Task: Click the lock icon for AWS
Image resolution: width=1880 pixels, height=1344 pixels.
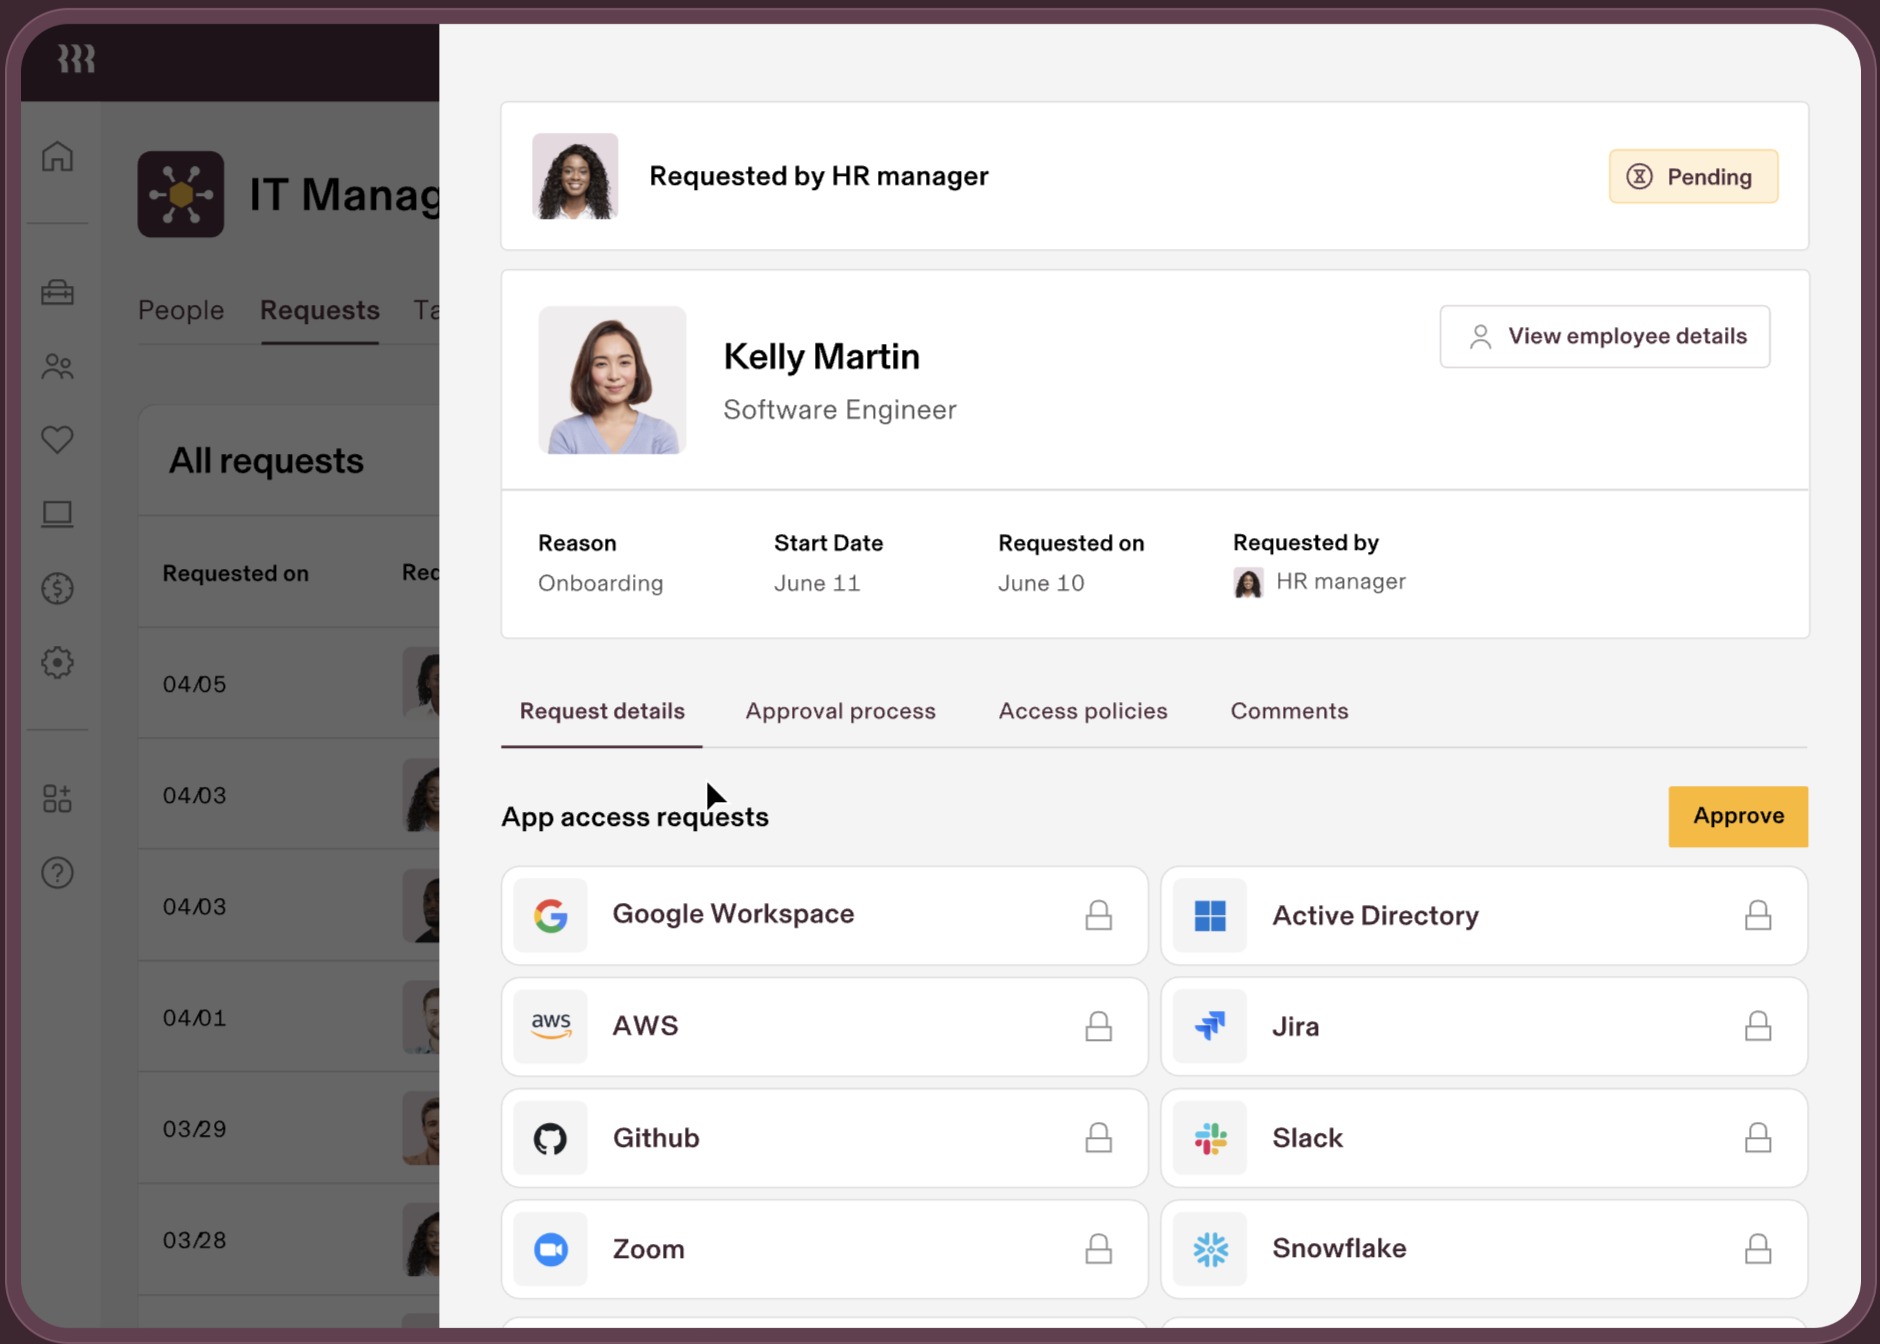Action: (1098, 1026)
